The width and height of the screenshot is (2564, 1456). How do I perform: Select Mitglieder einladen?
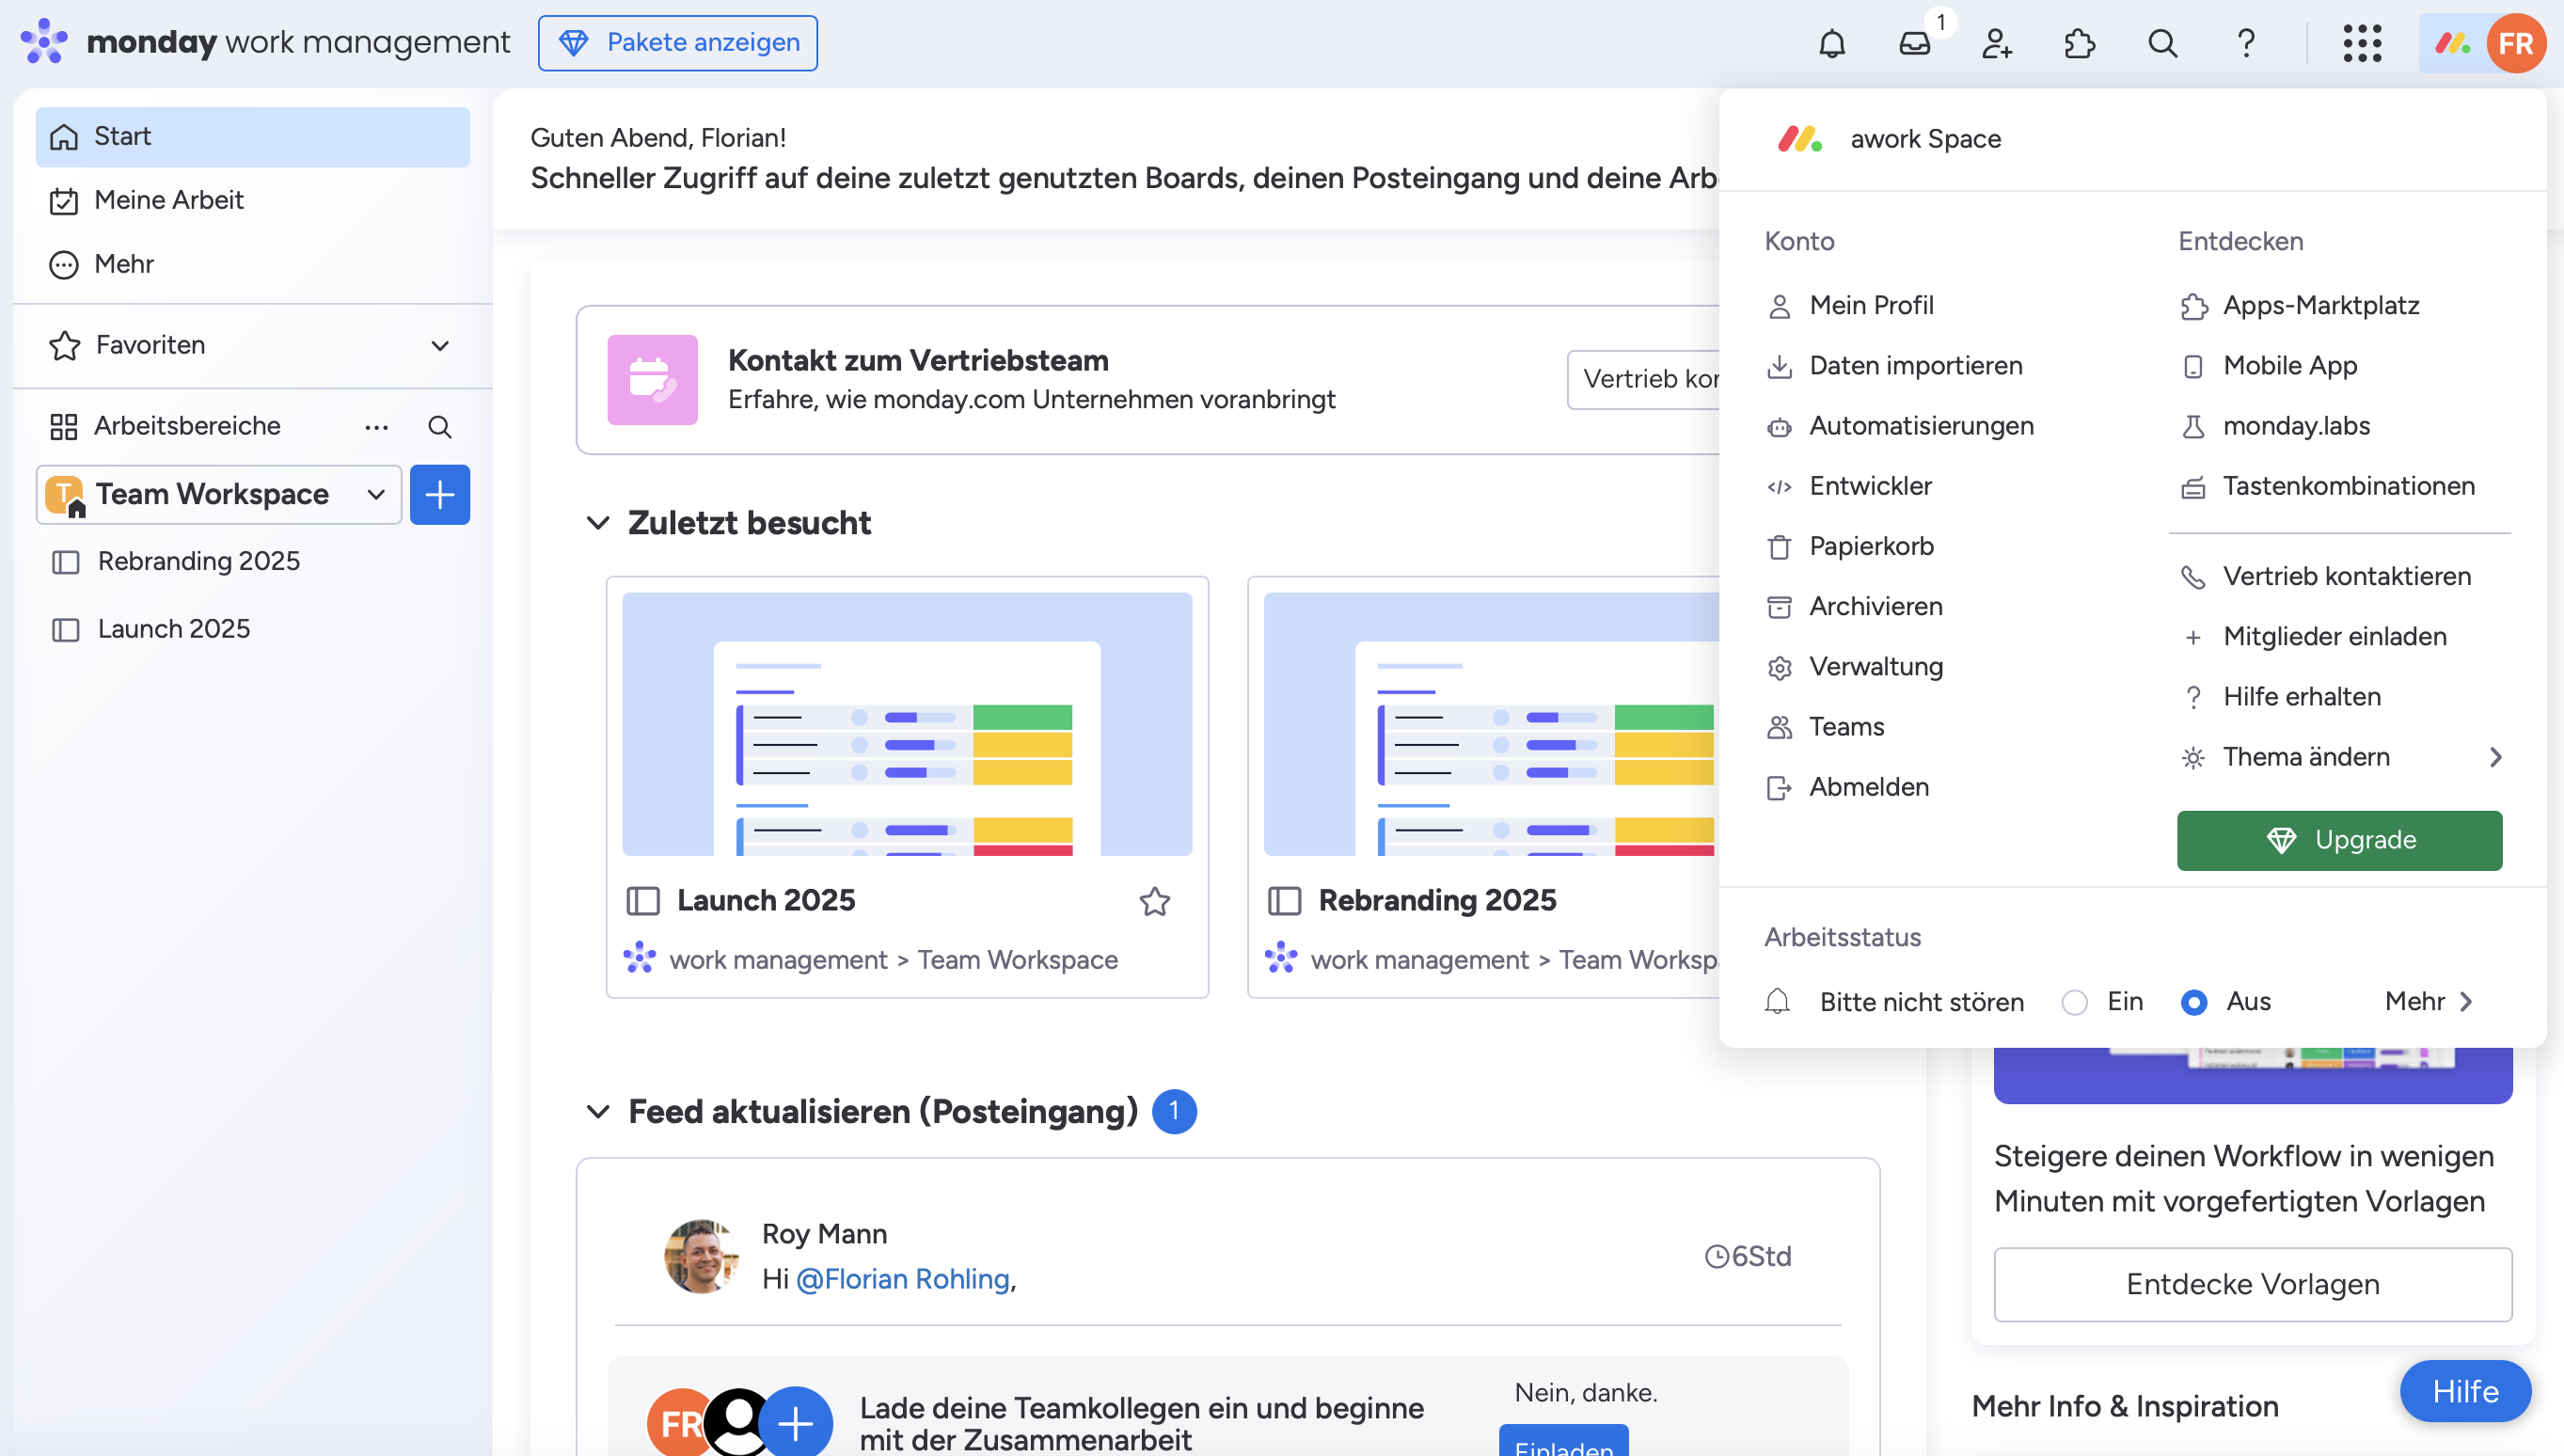point(2314,636)
